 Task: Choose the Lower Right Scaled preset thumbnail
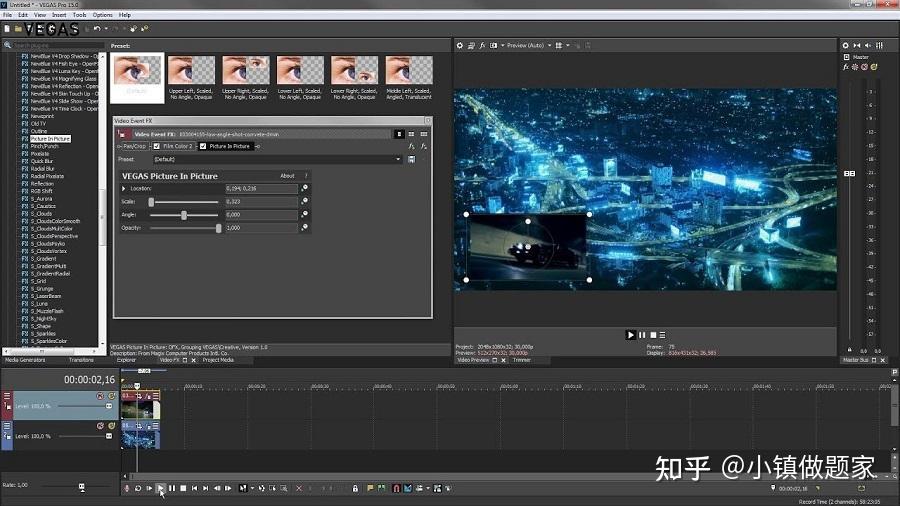[x=354, y=77]
